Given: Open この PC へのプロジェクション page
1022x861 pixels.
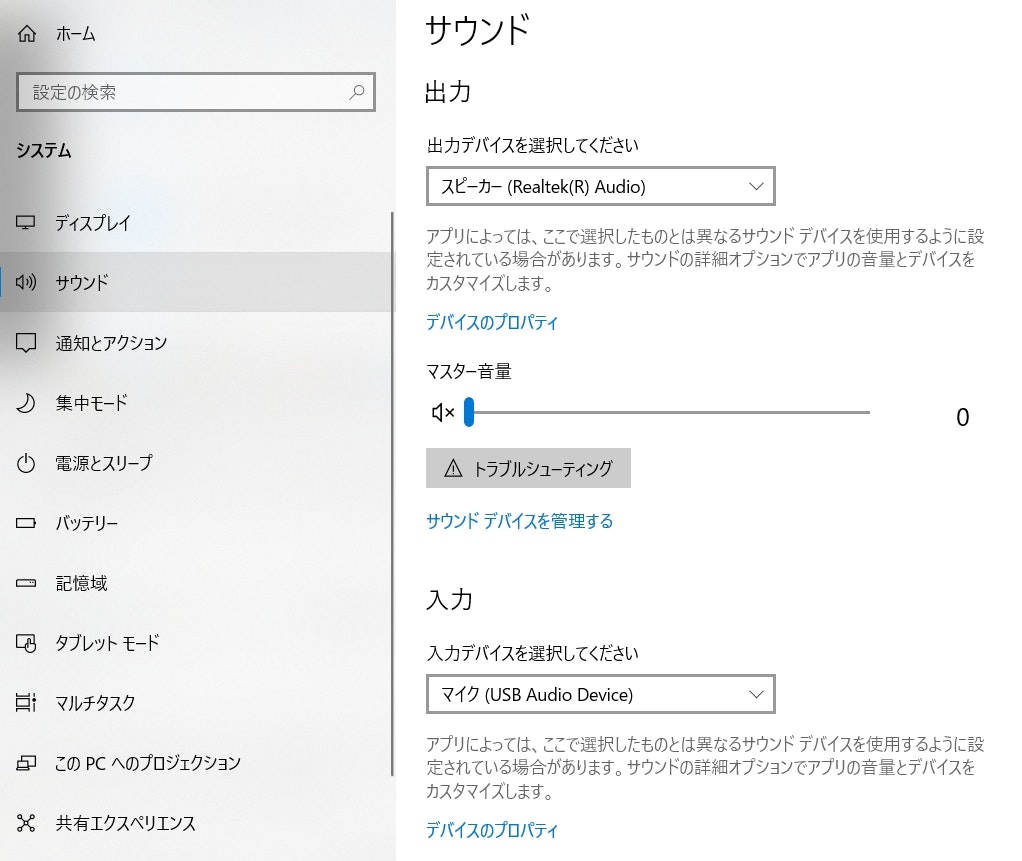Looking at the screenshot, I should click(x=196, y=763).
